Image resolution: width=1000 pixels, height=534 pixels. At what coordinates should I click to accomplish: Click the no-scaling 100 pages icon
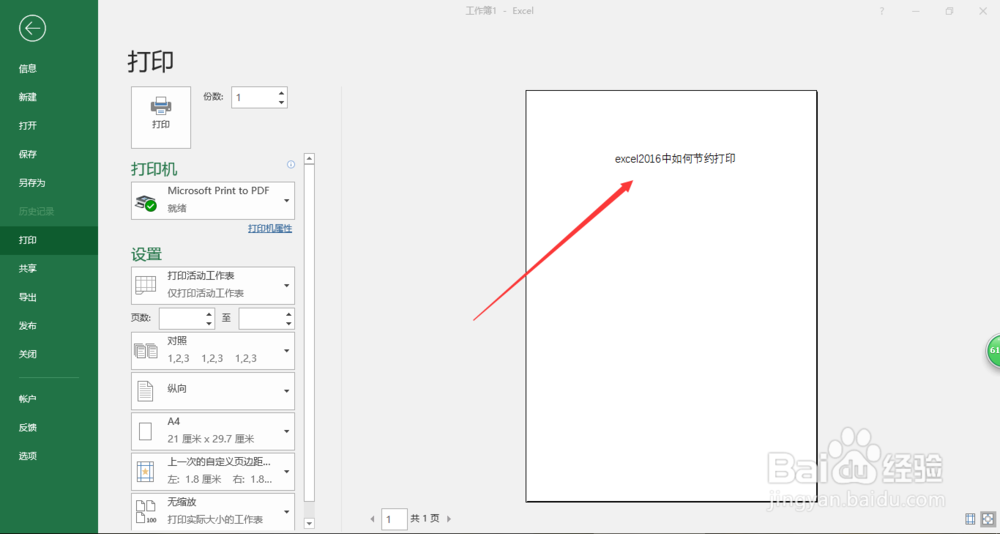pyautogui.click(x=146, y=512)
